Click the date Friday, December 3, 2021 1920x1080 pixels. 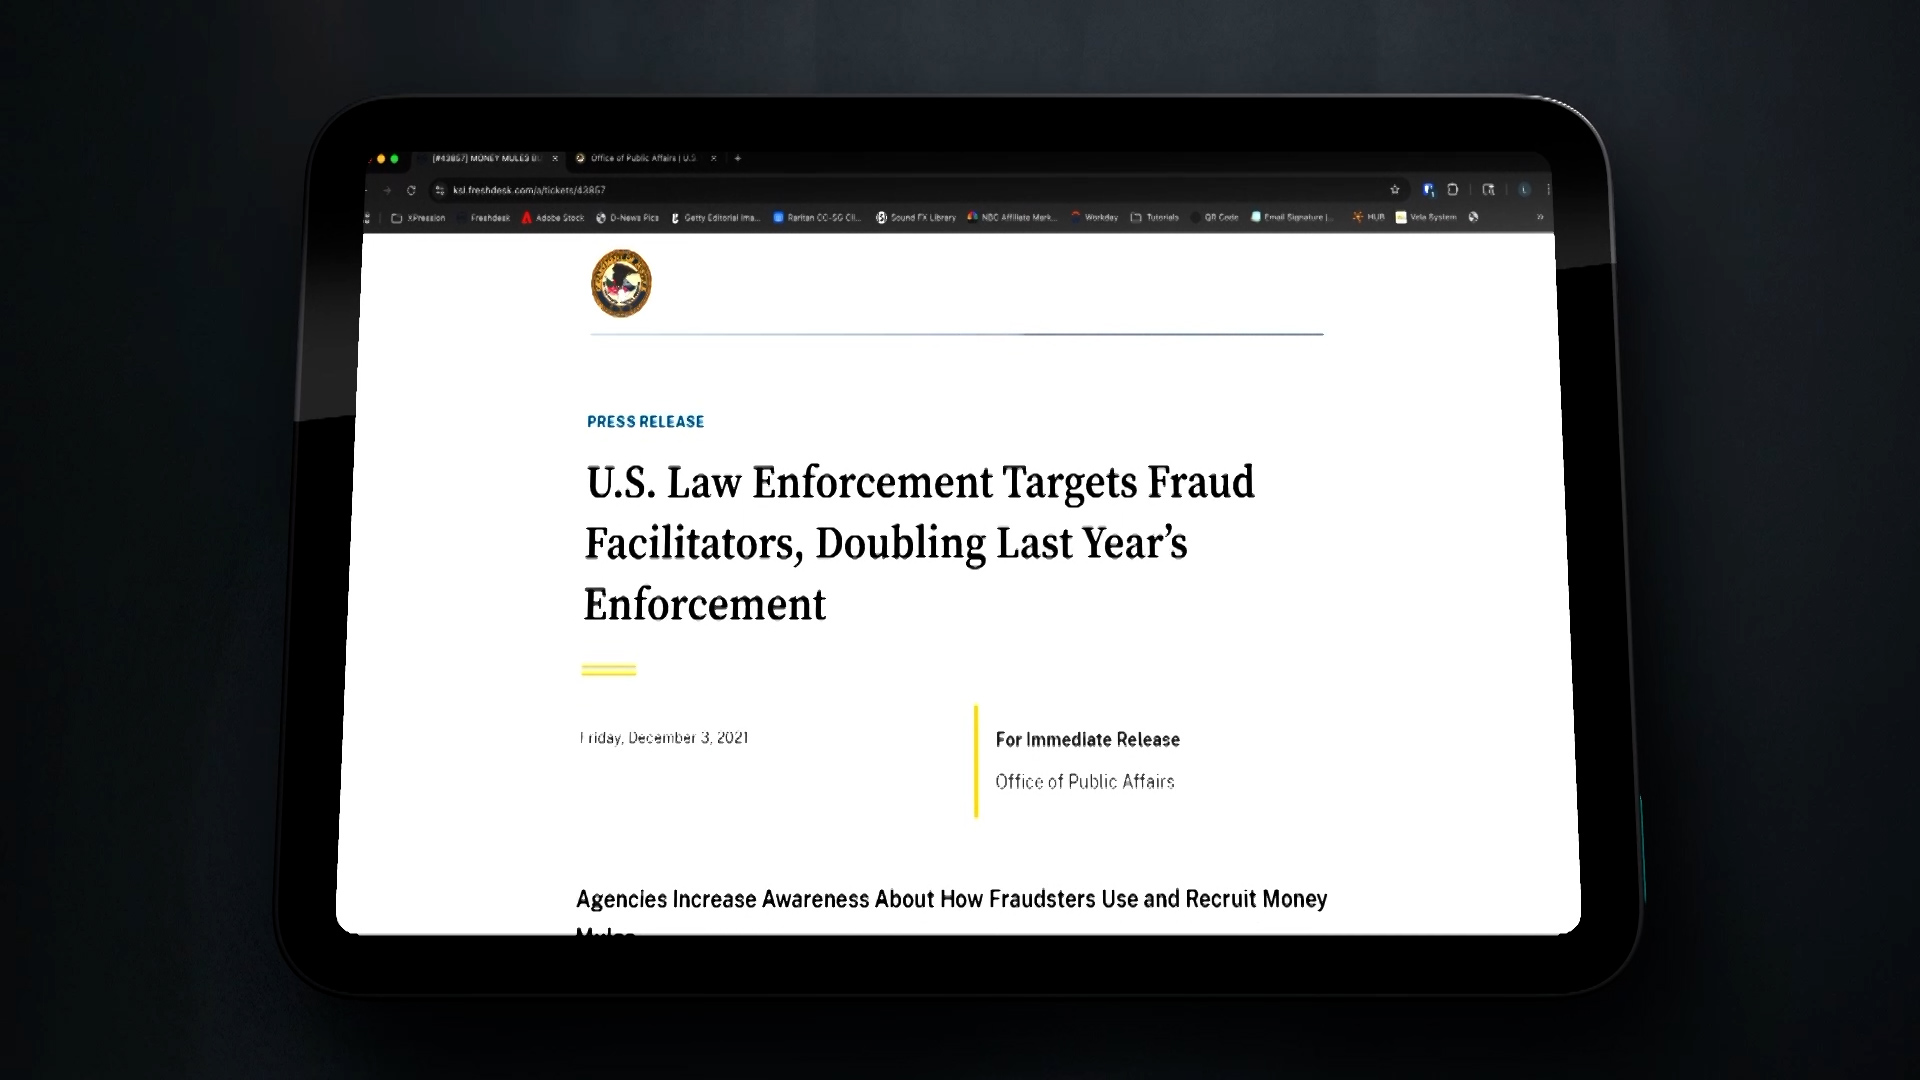pyautogui.click(x=664, y=738)
